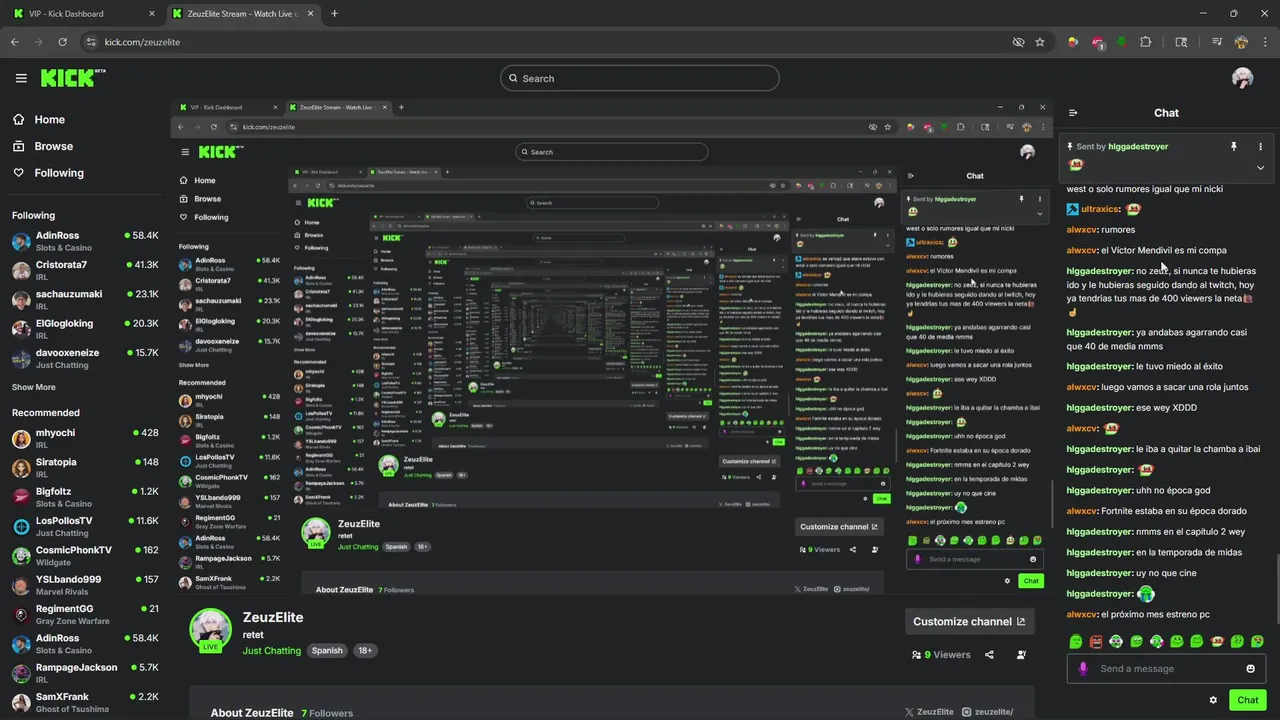Viewport: 1280px width, 720px height.
Task: Open RampageJackson recommended channel
Action: [x=85, y=673]
